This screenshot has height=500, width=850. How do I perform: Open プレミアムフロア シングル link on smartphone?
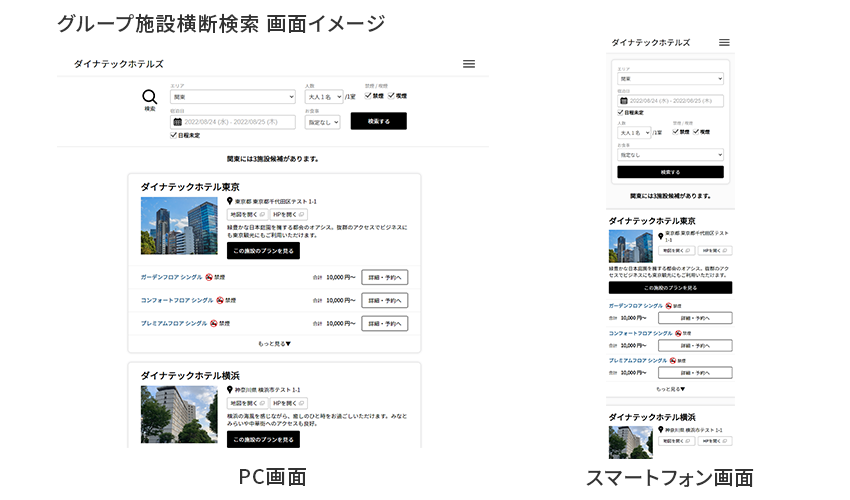[x=638, y=361]
